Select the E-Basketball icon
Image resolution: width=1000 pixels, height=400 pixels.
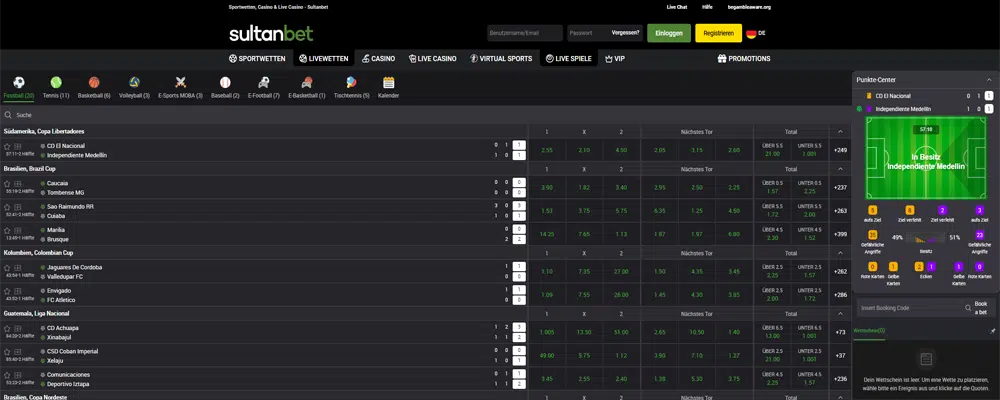coord(307,83)
